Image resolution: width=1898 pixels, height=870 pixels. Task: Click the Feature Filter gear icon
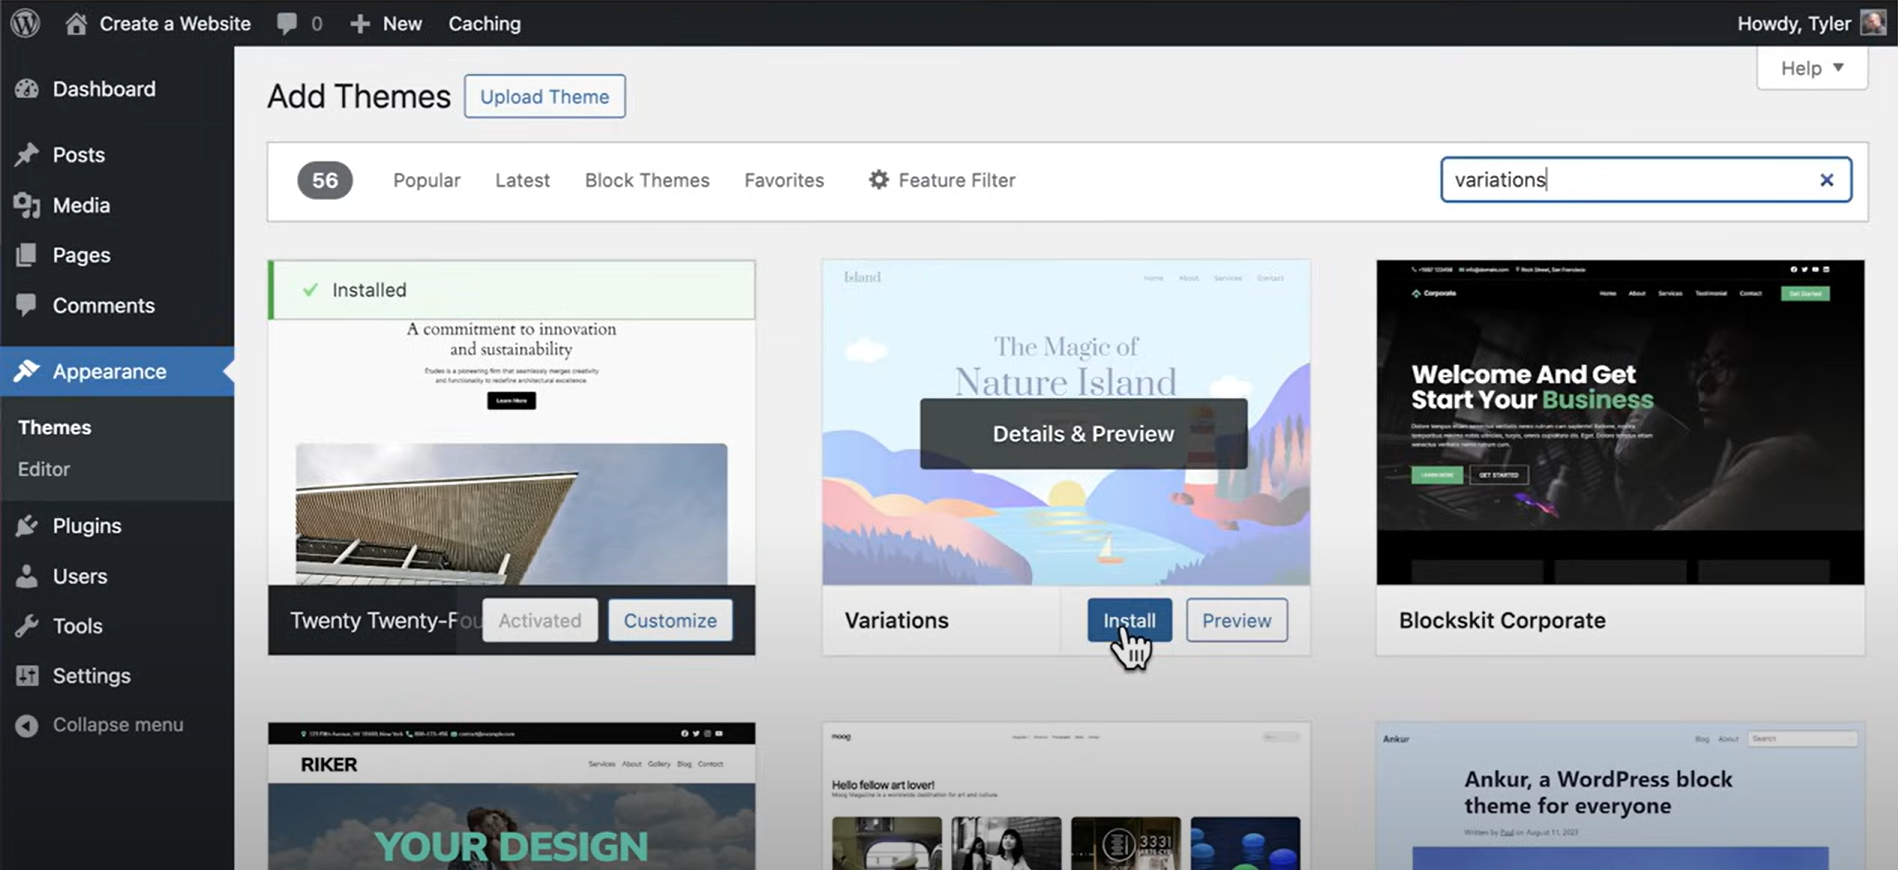878,180
